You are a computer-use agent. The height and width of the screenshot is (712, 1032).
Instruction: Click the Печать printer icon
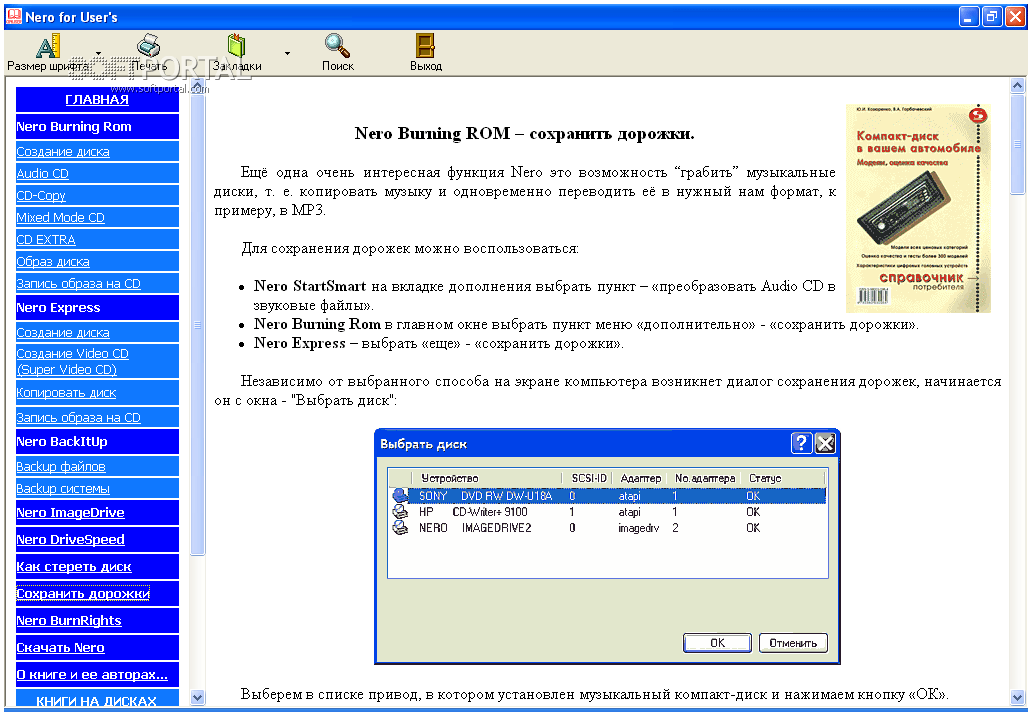[149, 45]
